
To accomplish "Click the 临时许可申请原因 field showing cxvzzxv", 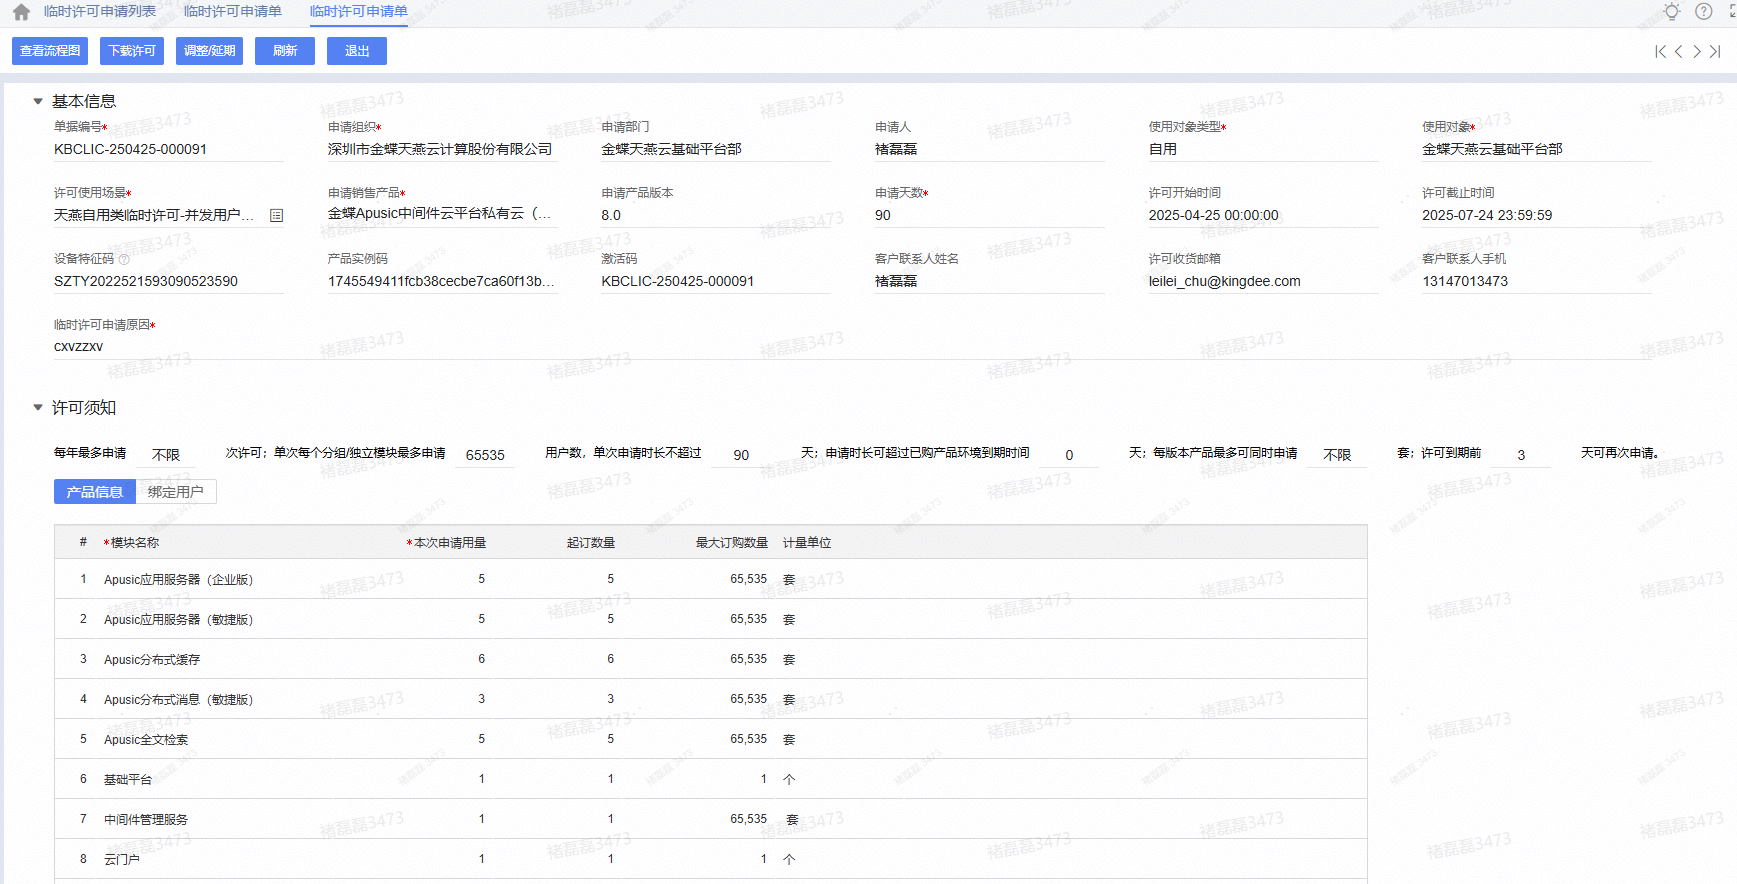I will pyautogui.click(x=853, y=347).
